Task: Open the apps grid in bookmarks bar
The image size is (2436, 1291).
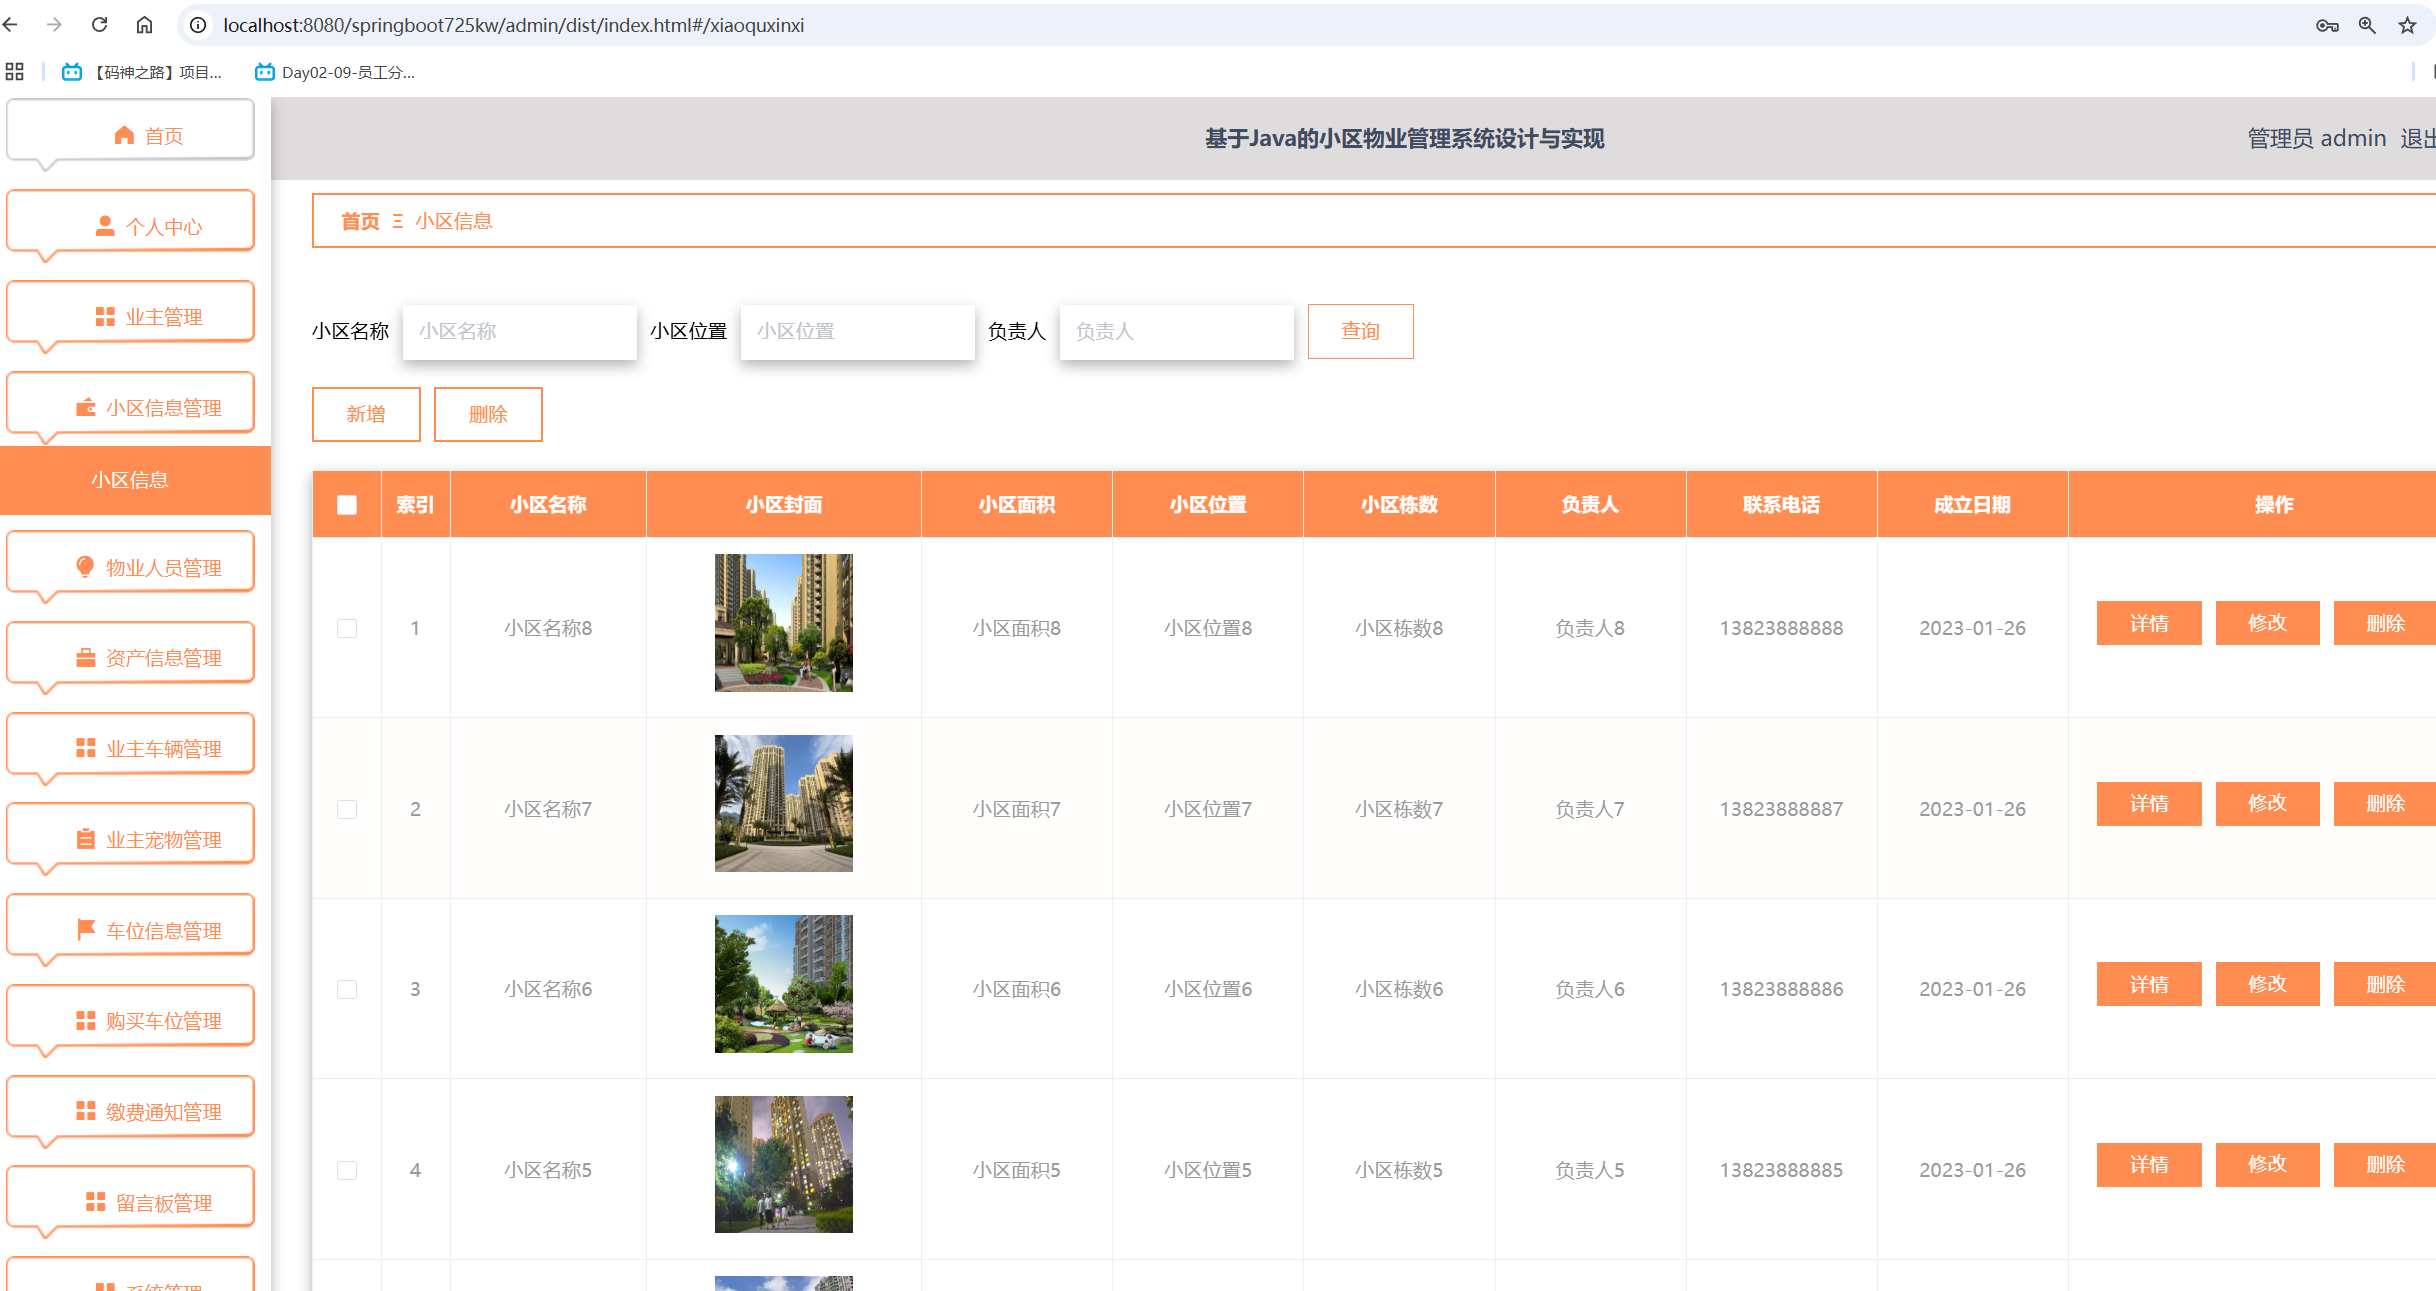Action: click(14, 72)
